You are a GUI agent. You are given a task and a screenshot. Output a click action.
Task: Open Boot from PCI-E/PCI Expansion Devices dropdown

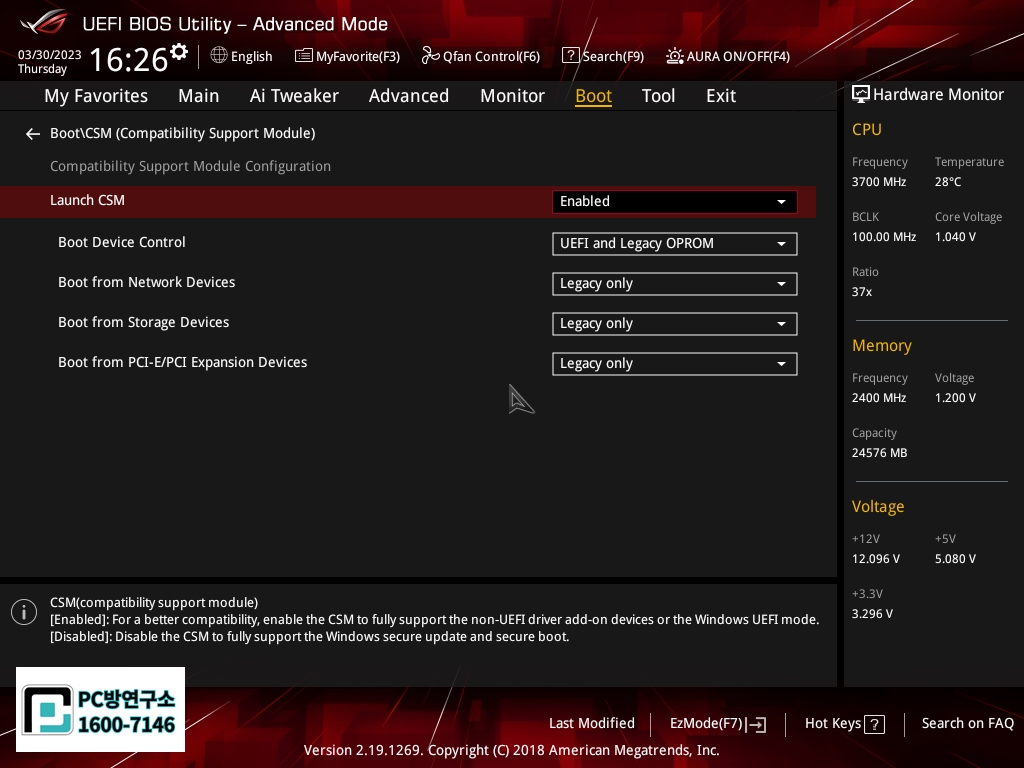click(675, 364)
